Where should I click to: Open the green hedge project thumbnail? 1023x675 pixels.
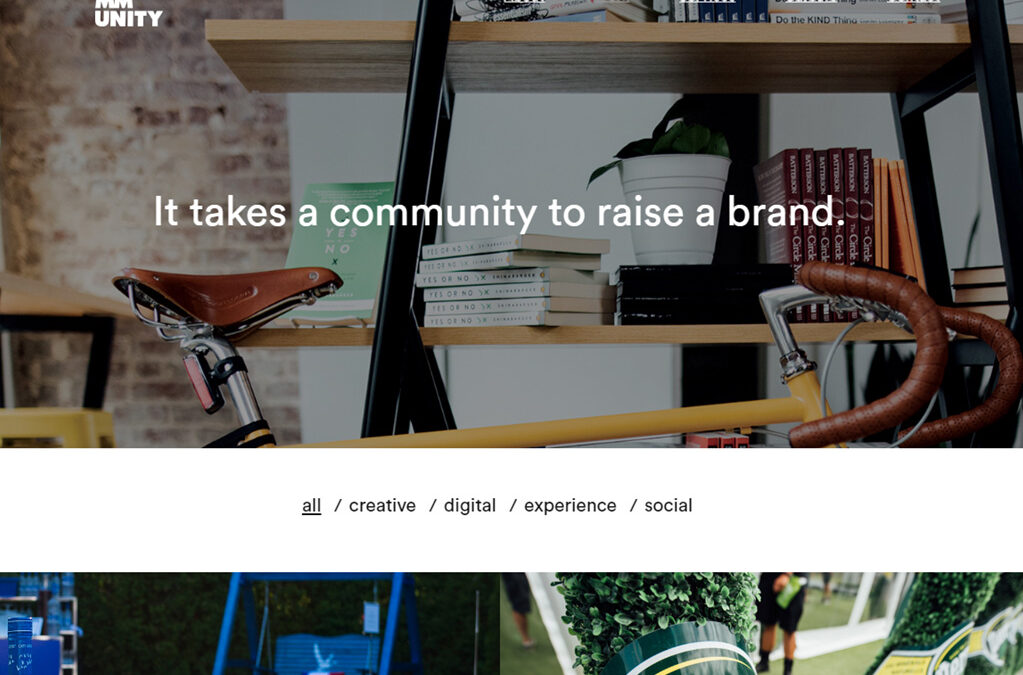click(x=761, y=623)
